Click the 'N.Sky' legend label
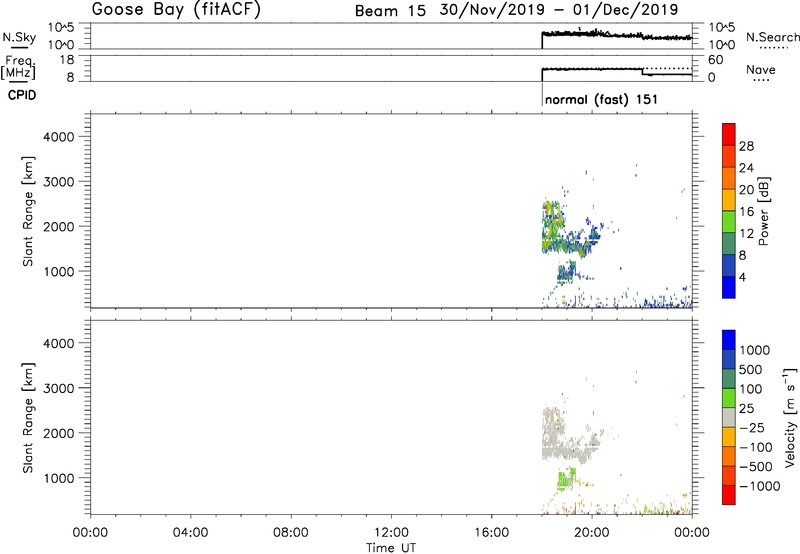 (19, 37)
